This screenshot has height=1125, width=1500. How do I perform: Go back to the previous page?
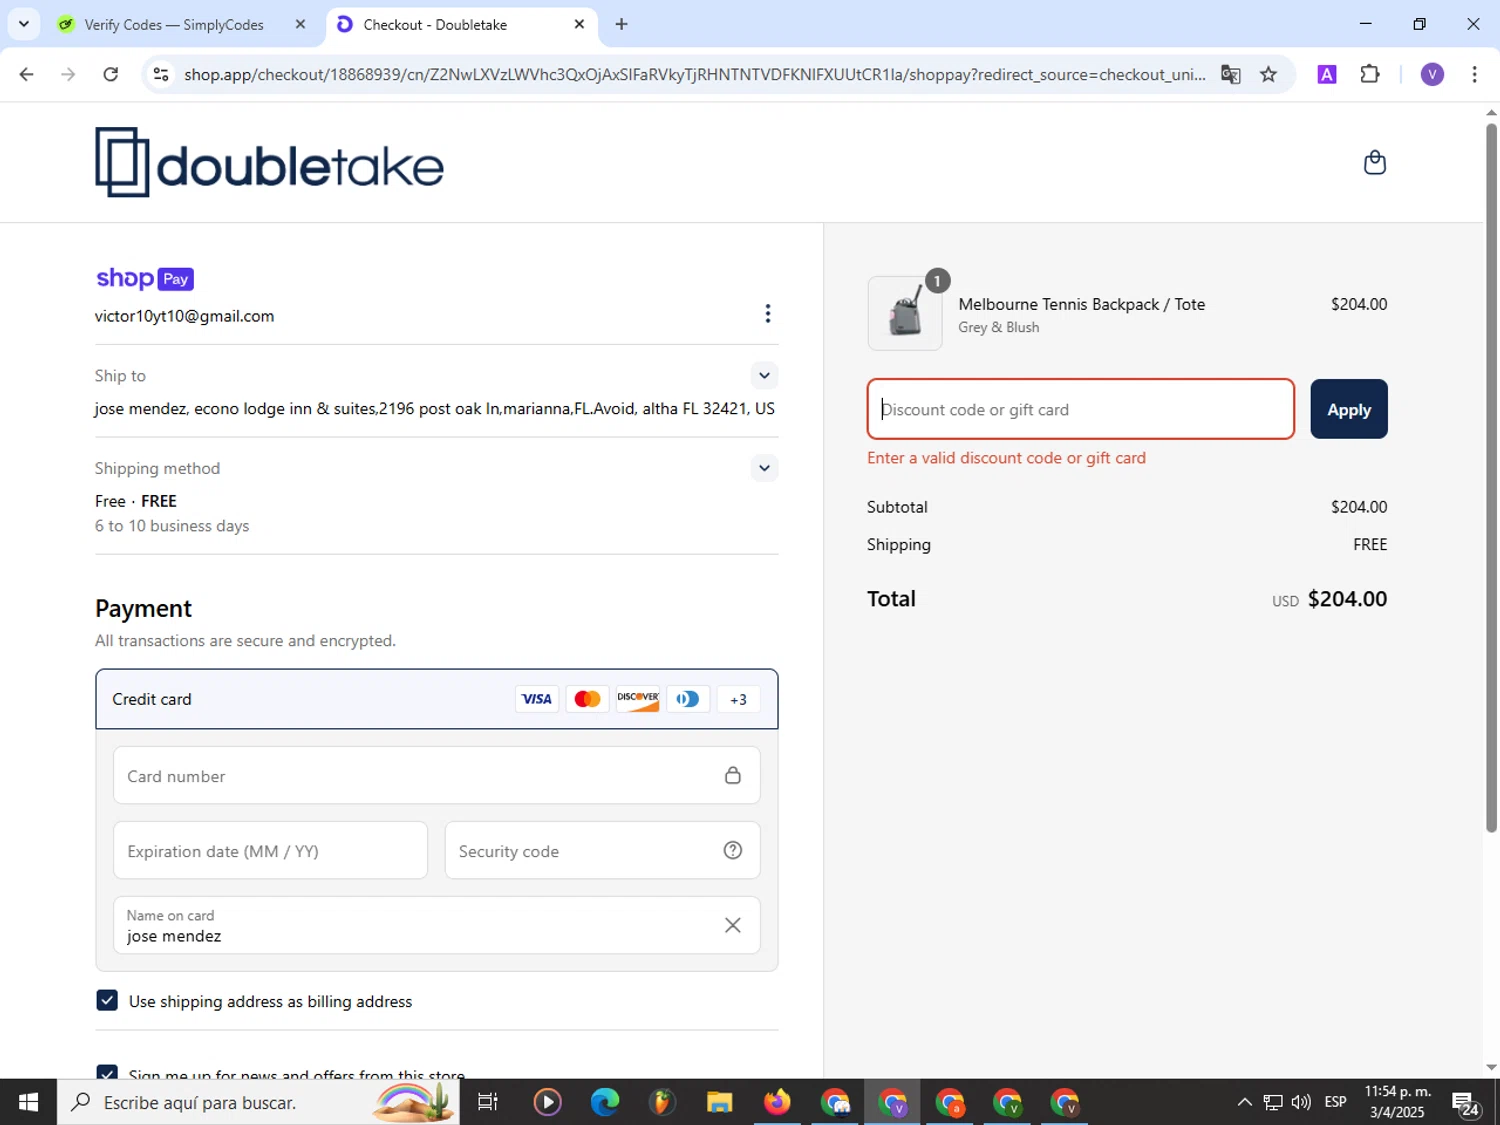26,74
